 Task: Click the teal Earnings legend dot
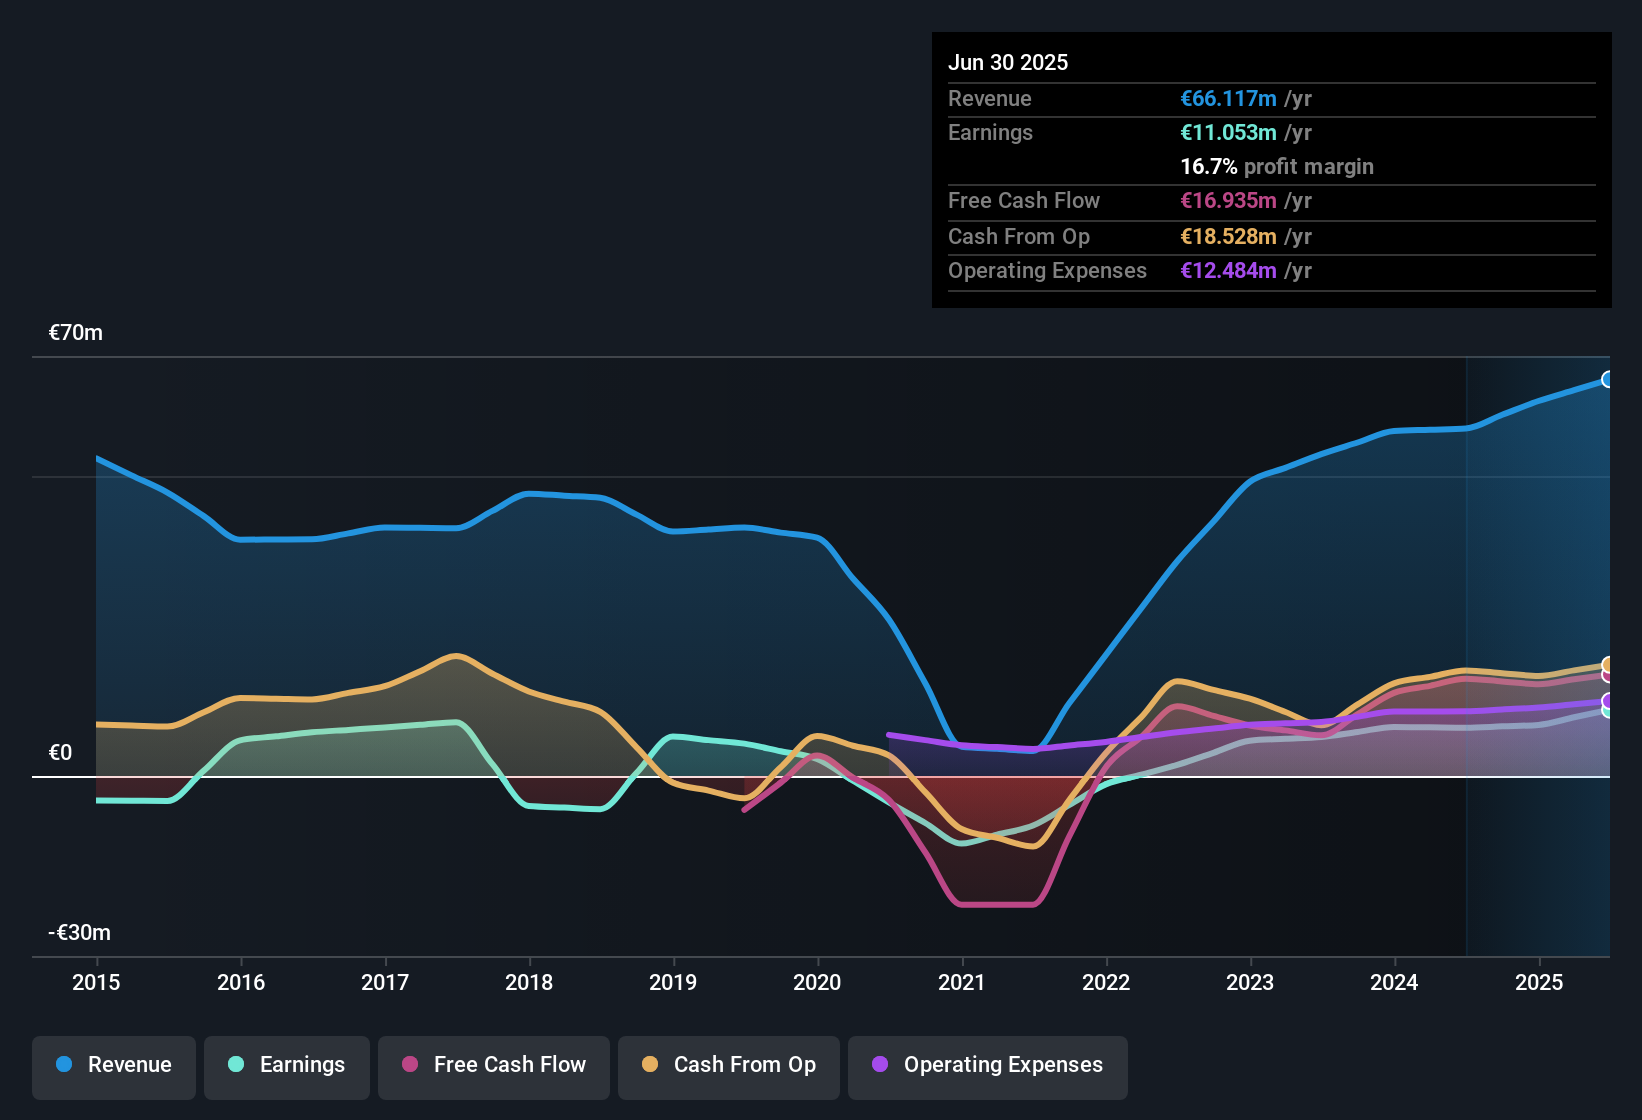tap(235, 1065)
